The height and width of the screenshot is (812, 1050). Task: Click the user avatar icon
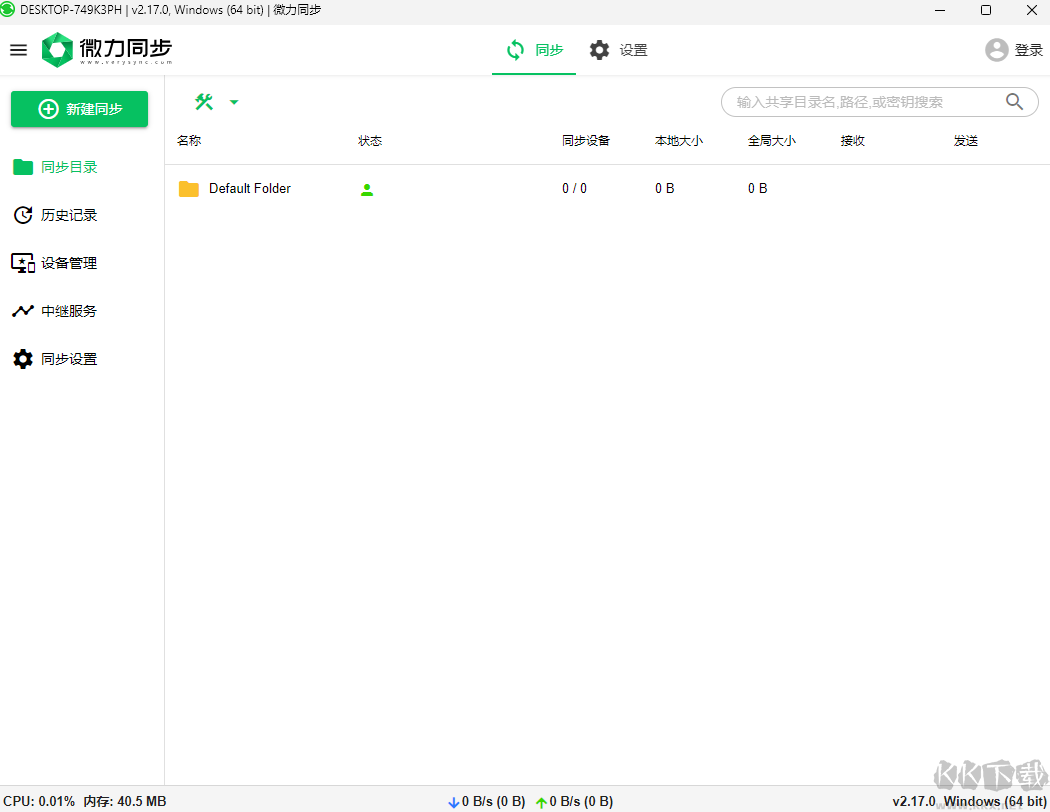click(996, 50)
